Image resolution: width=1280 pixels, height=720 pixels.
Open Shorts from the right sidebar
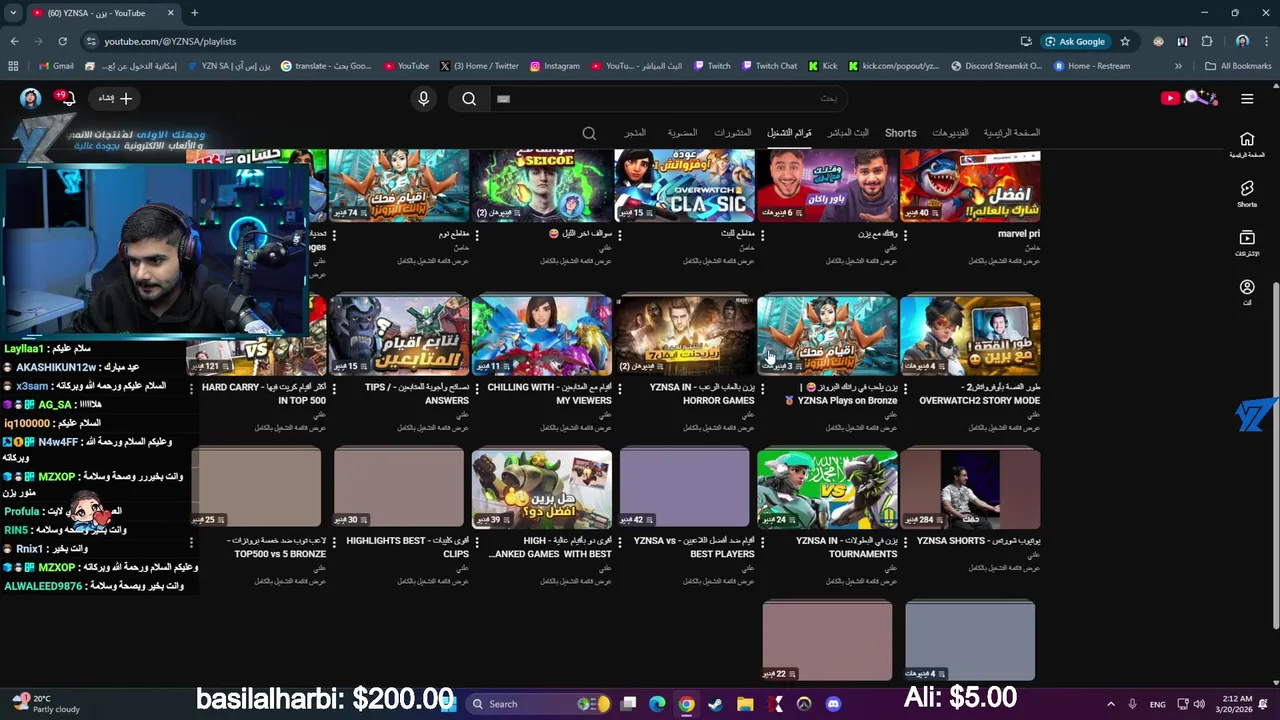point(1247,194)
